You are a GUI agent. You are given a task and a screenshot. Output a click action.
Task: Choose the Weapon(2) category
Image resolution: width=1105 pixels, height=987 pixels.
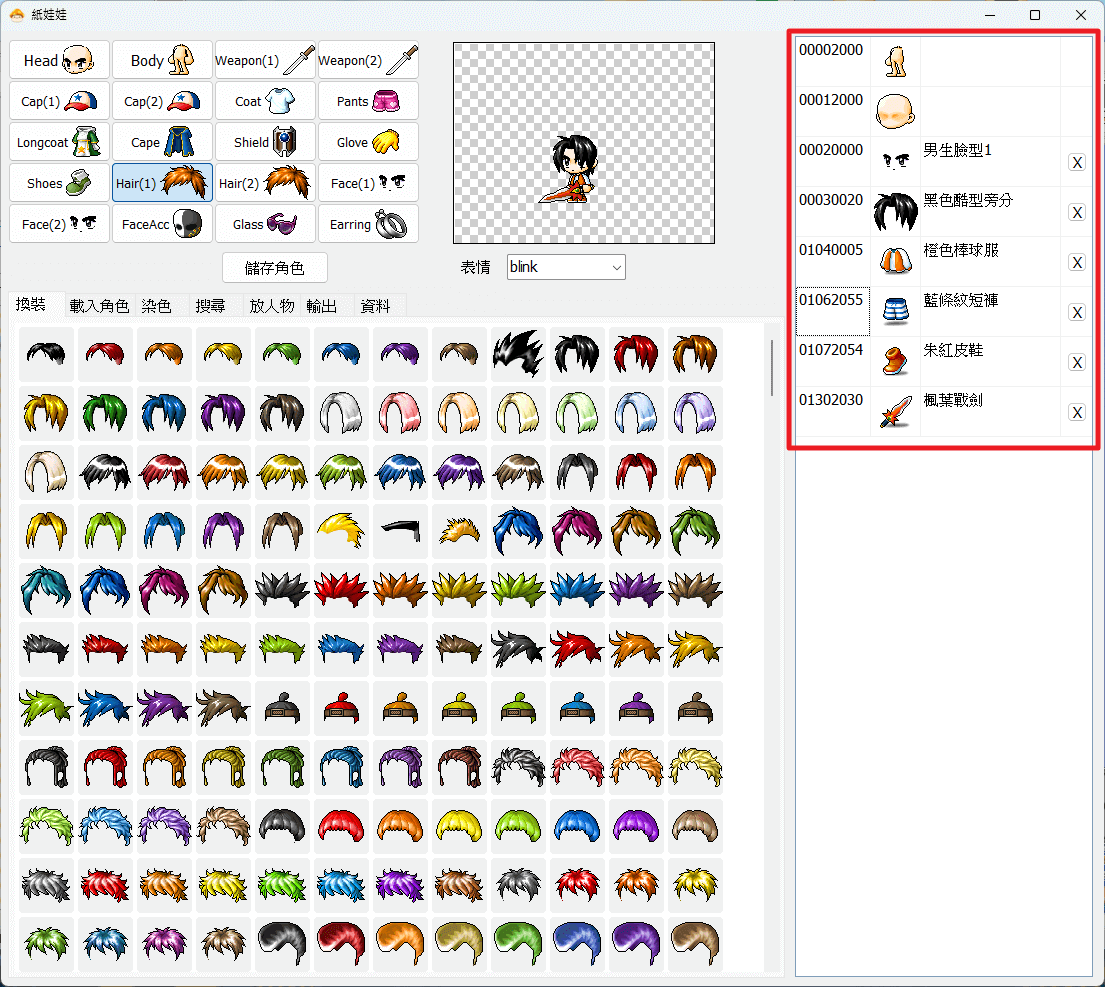(x=368, y=60)
